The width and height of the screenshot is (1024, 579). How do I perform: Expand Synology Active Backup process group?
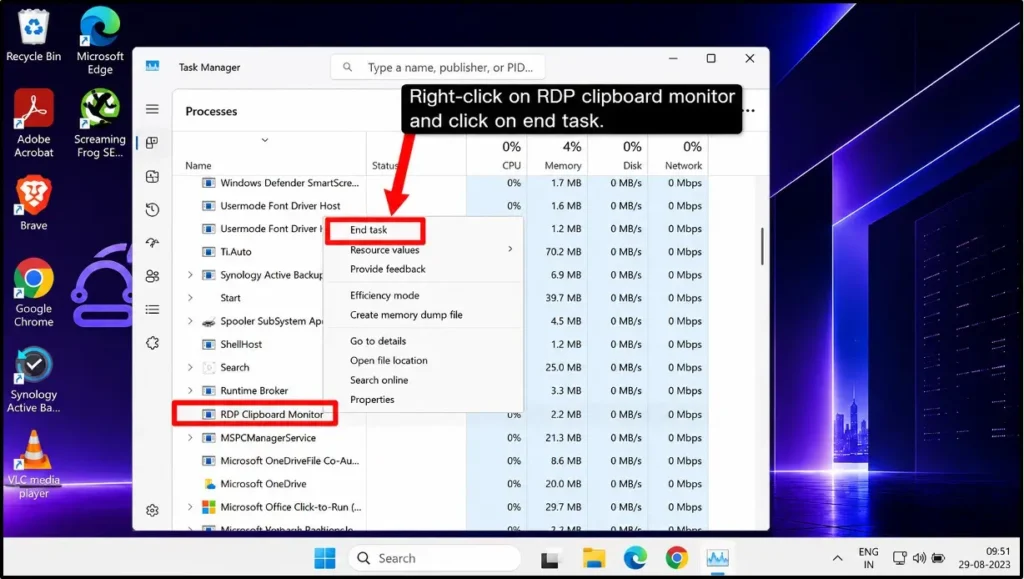click(190, 275)
